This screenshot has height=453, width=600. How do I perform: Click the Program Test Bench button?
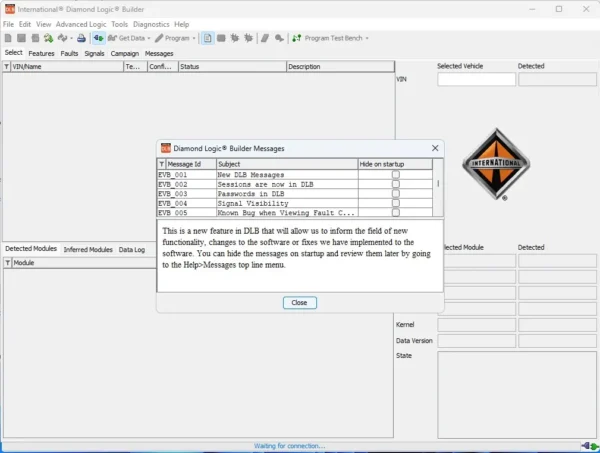click(x=328, y=38)
